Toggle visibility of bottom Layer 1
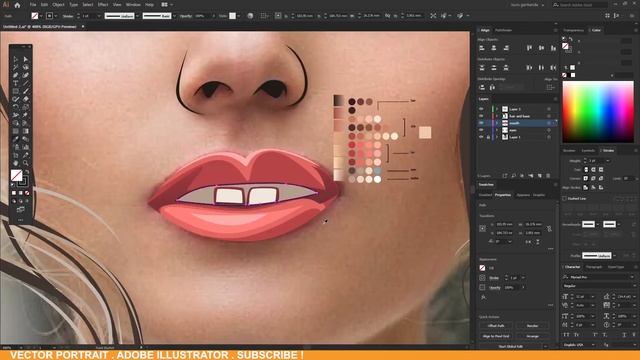The width and height of the screenshot is (640, 360). tap(481, 137)
